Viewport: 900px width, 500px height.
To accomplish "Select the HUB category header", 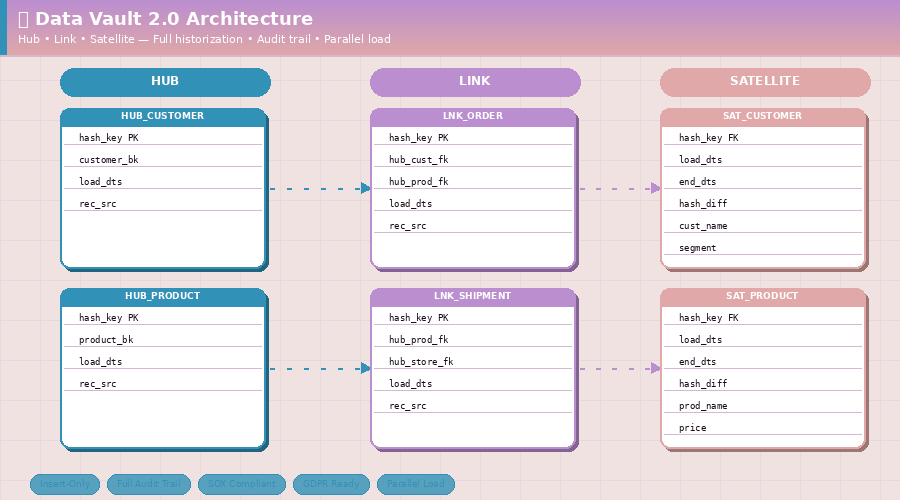I will 165,82.
